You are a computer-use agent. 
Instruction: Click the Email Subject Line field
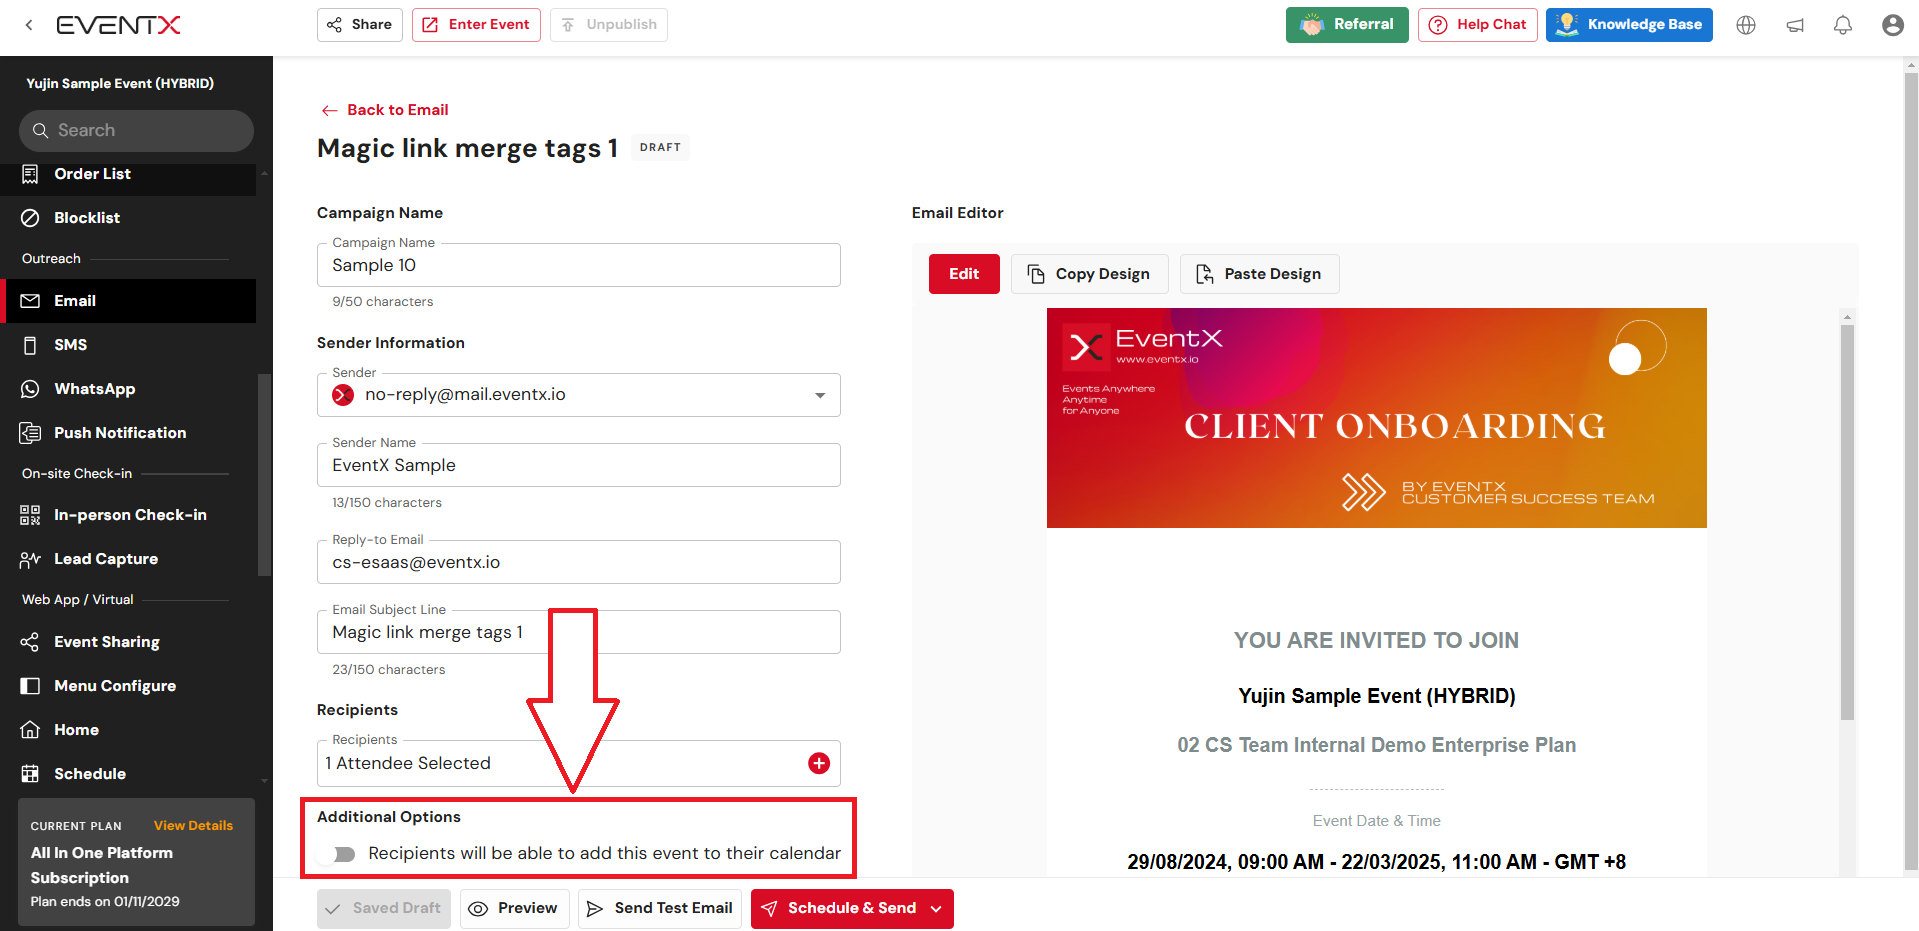[x=579, y=632]
